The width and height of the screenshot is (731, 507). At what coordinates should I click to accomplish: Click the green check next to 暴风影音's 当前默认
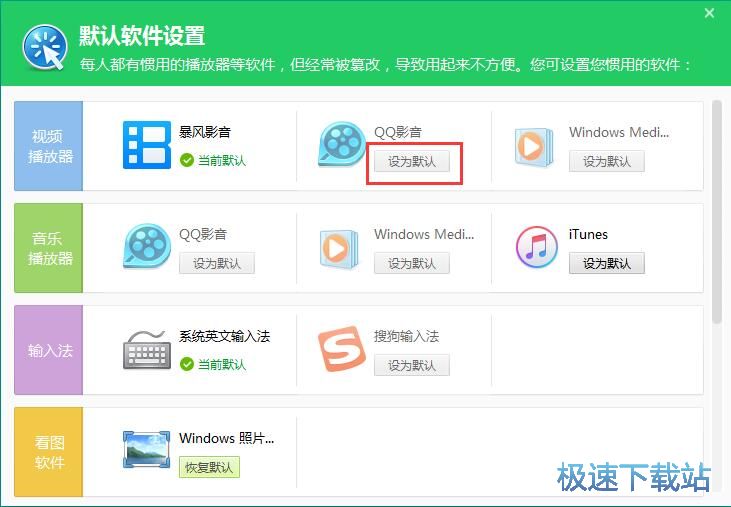[186, 160]
